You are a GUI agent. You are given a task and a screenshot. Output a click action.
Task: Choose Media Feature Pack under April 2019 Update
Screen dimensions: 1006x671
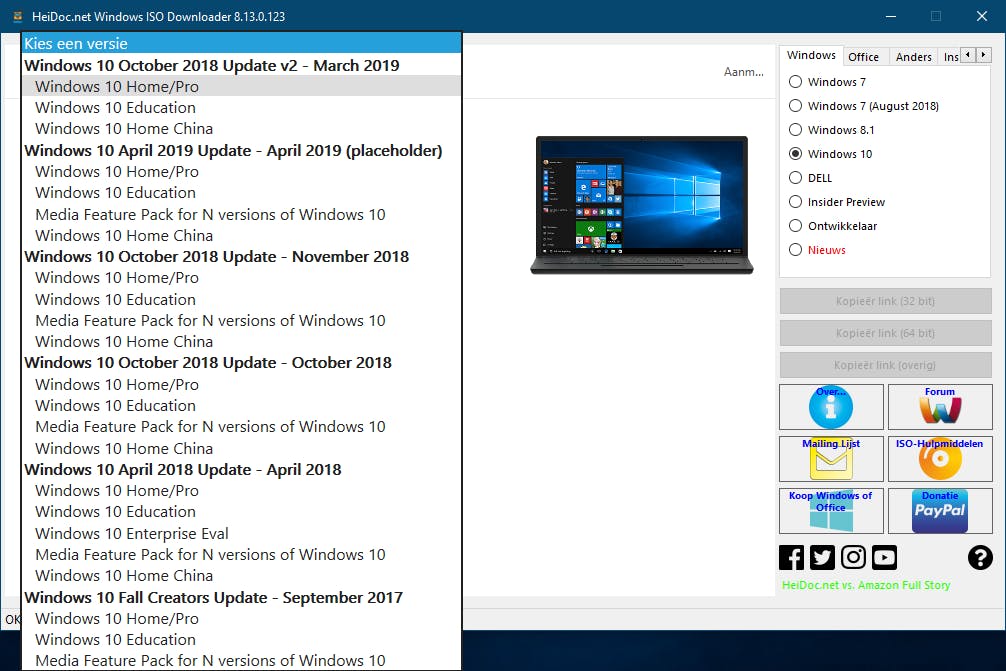241,214
